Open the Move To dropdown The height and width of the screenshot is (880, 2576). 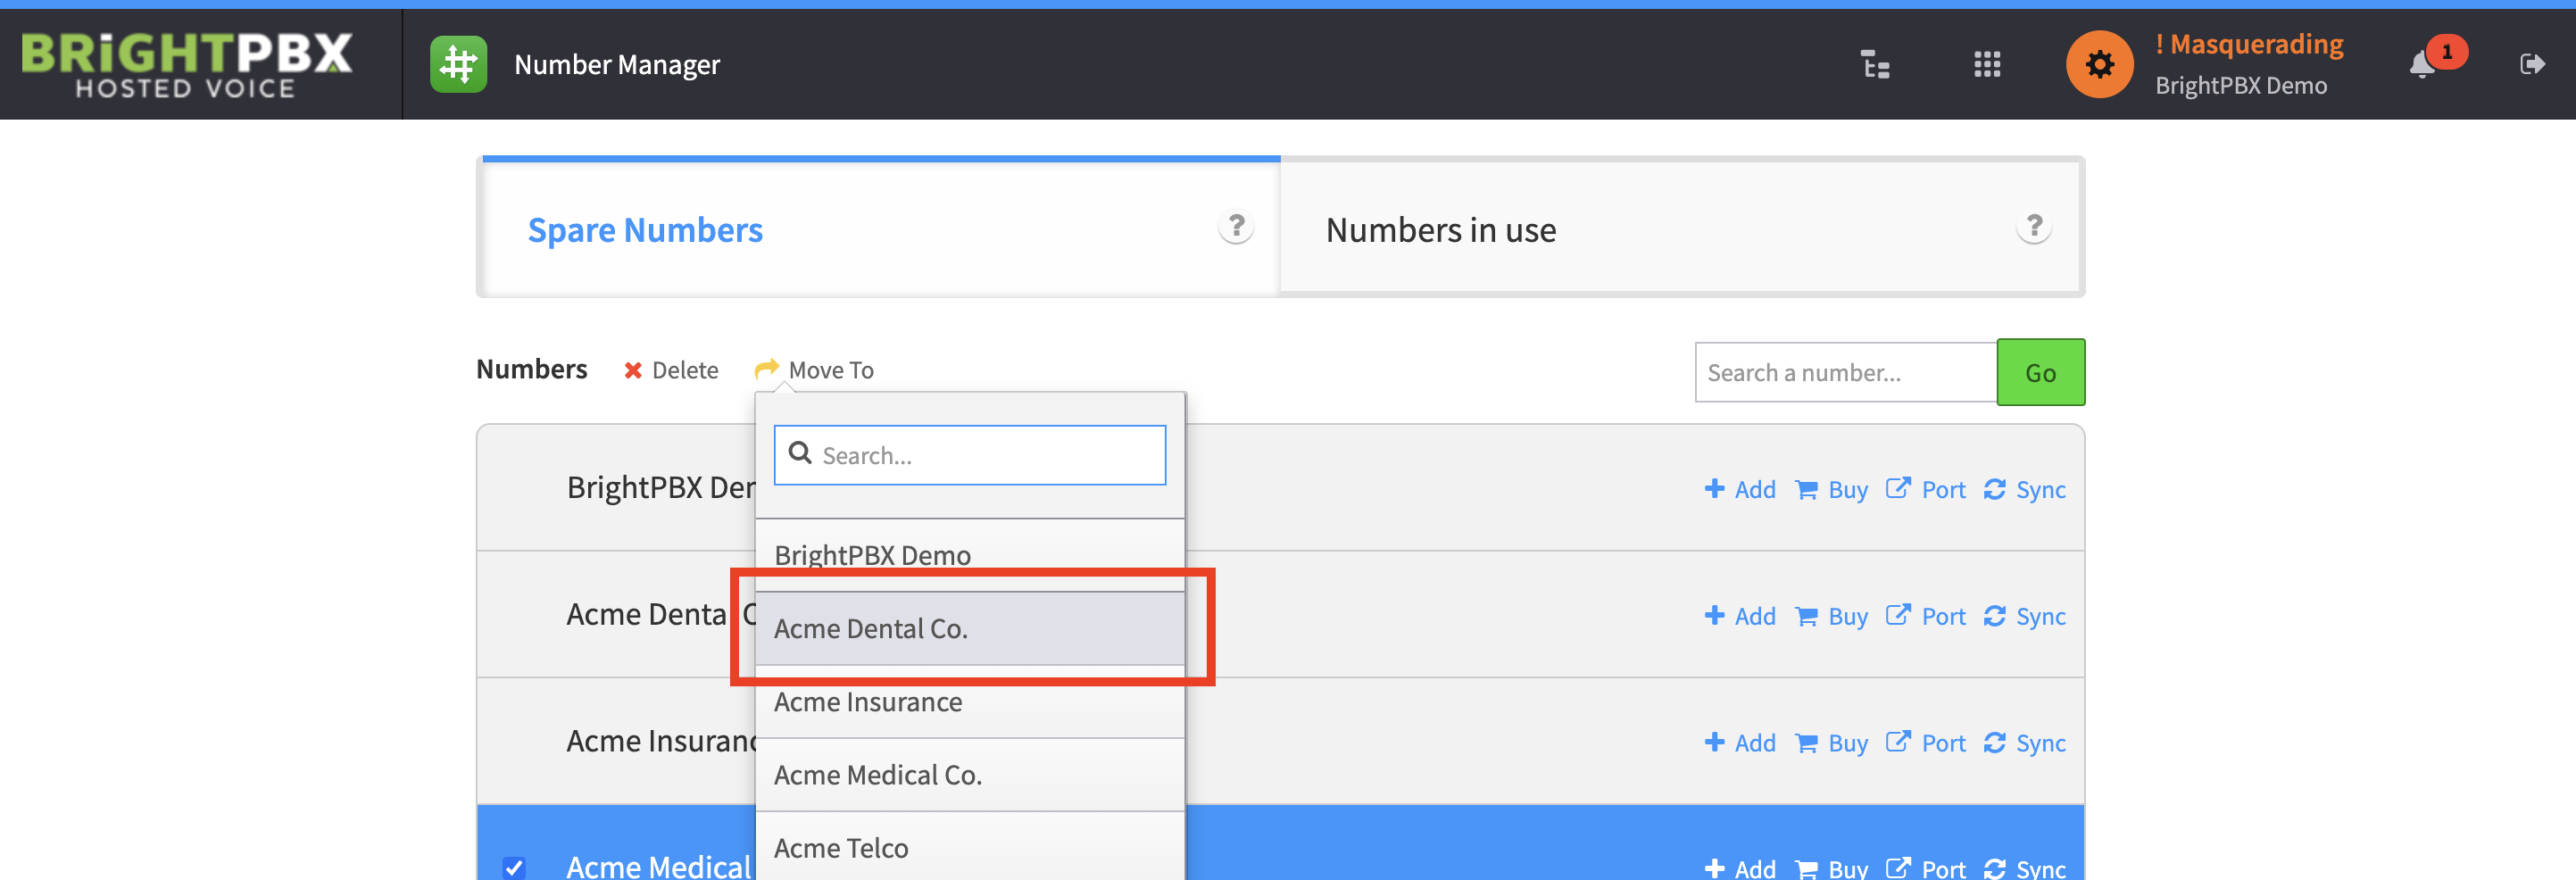[x=814, y=371]
